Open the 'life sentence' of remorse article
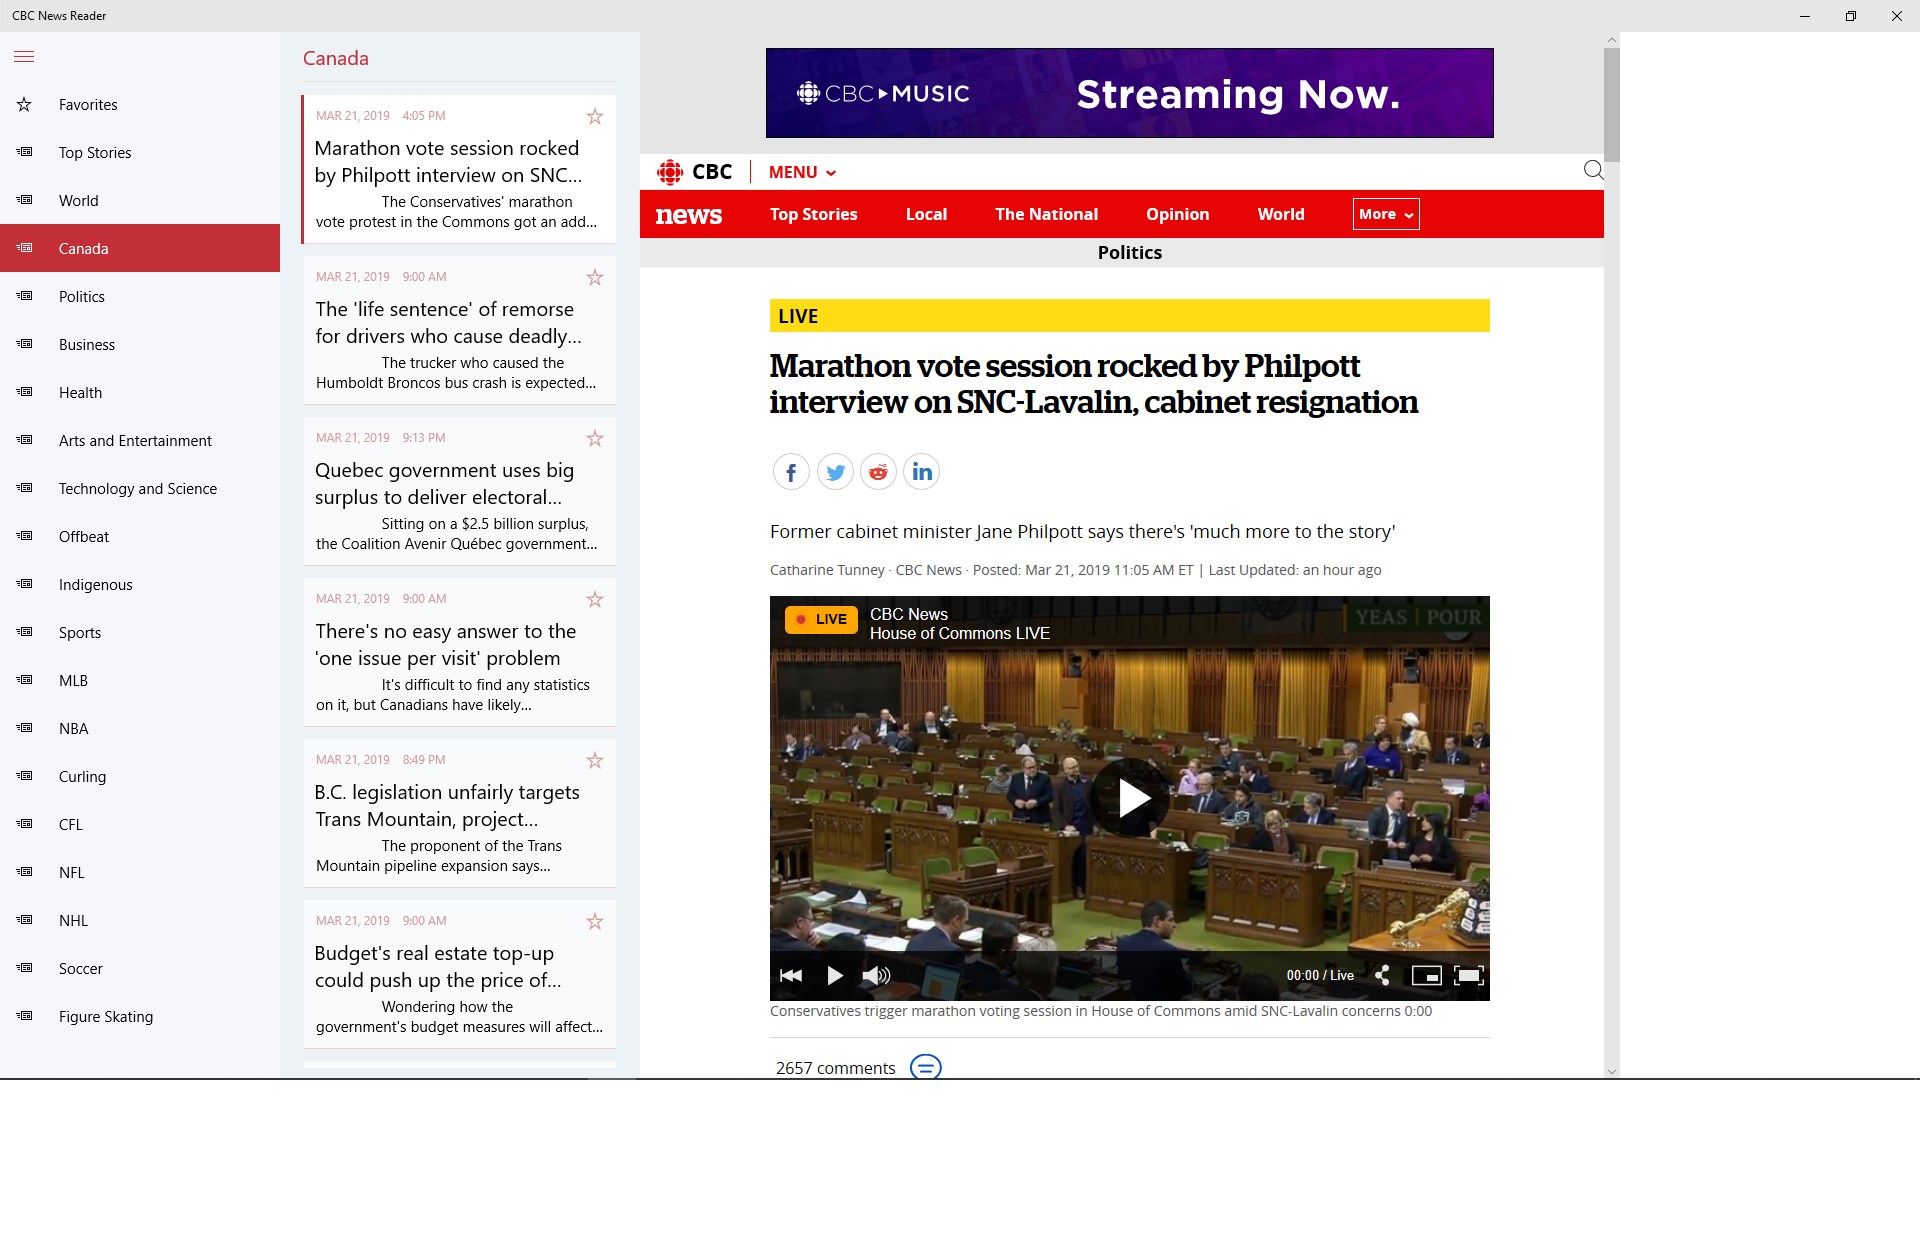This screenshot has width=1920, height=1240. coord(448,323)
